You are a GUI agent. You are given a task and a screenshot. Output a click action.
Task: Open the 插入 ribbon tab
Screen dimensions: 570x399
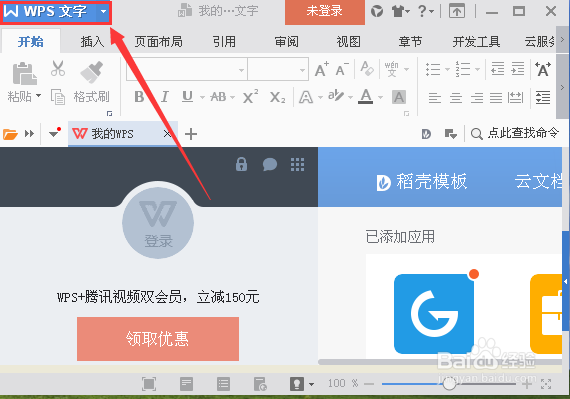click(92, 42)
